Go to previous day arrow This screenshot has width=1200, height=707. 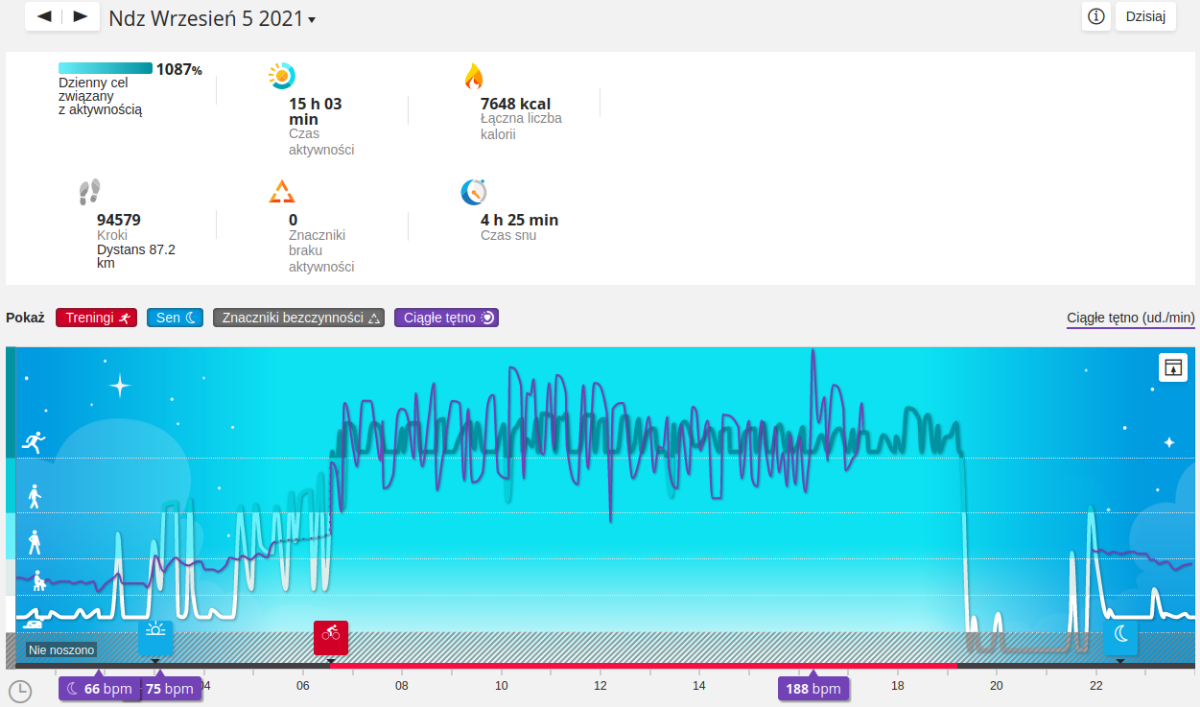click(x=44, y=16)
